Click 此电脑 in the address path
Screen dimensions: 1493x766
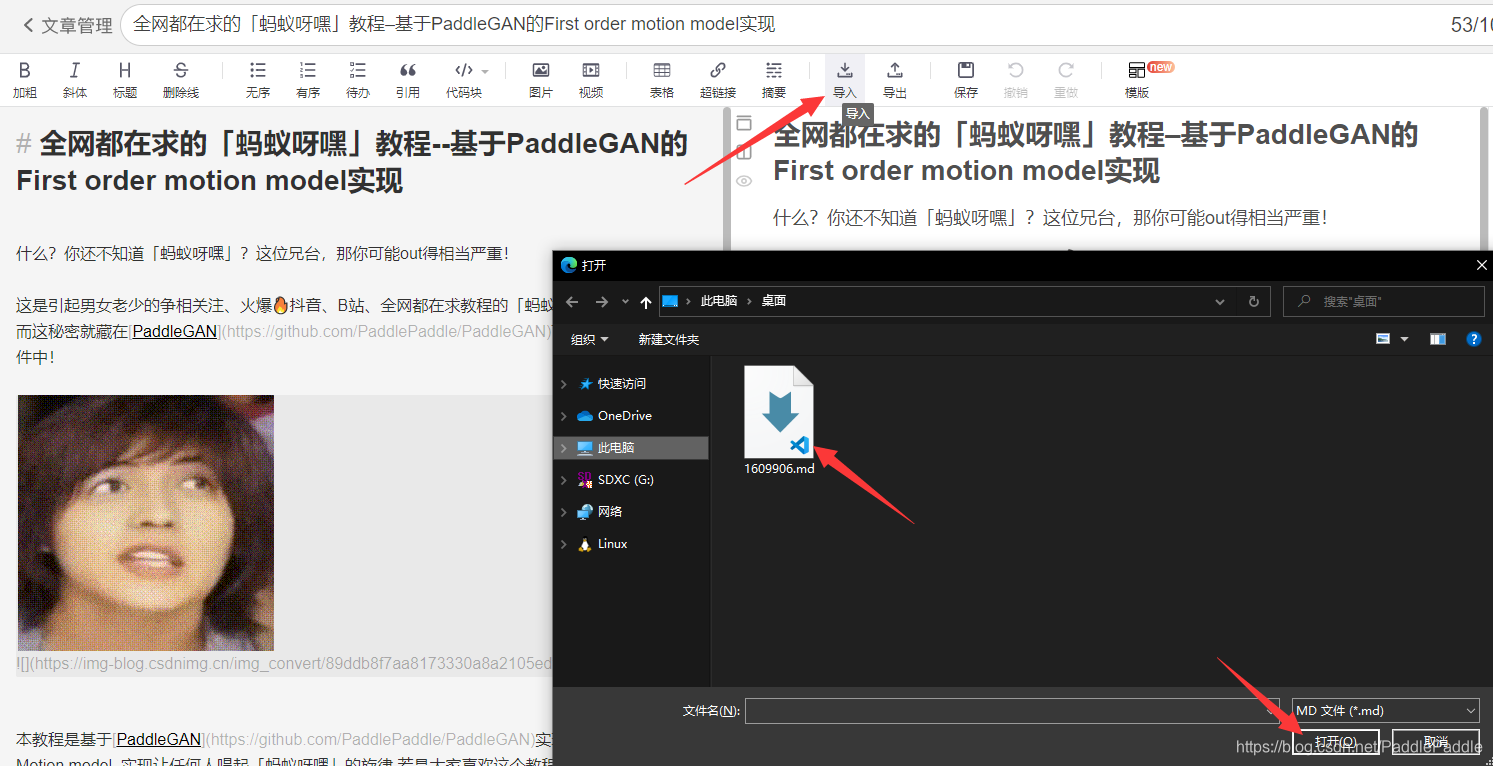click(x=718, y=301)
